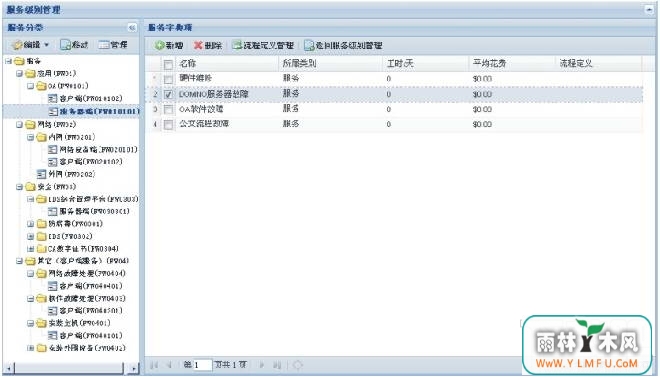Collapse the 内网(PW0201) tree node
Viewport: 660px width, 380px height.
(30, 137)
